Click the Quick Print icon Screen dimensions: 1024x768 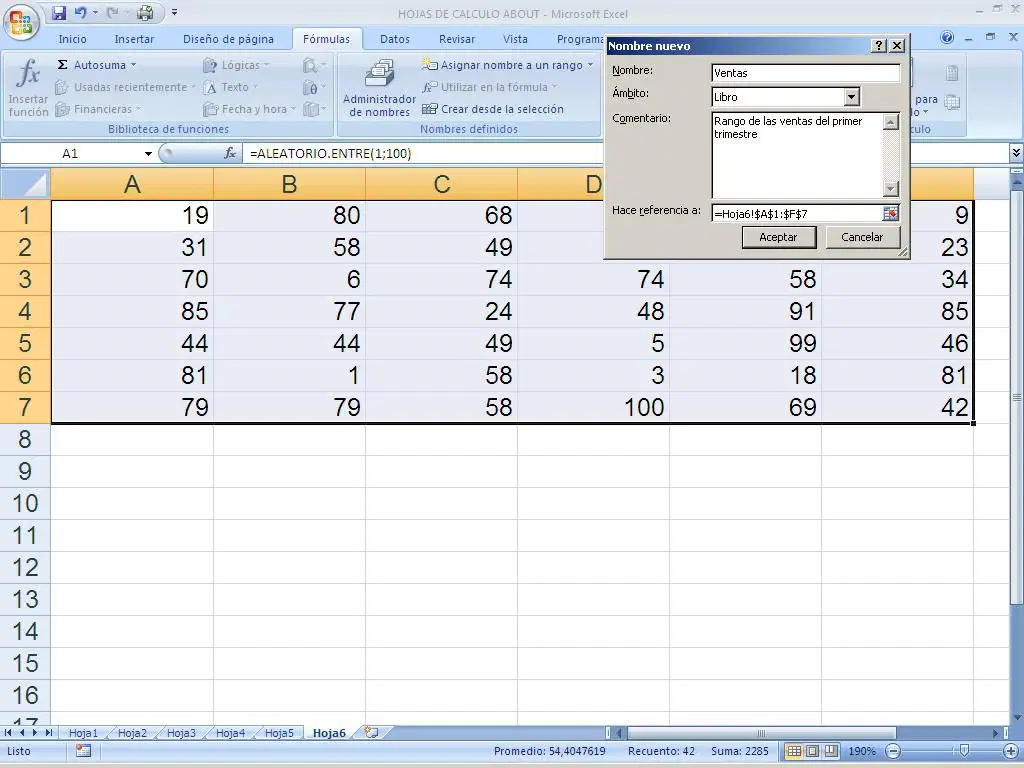(145, 12)
